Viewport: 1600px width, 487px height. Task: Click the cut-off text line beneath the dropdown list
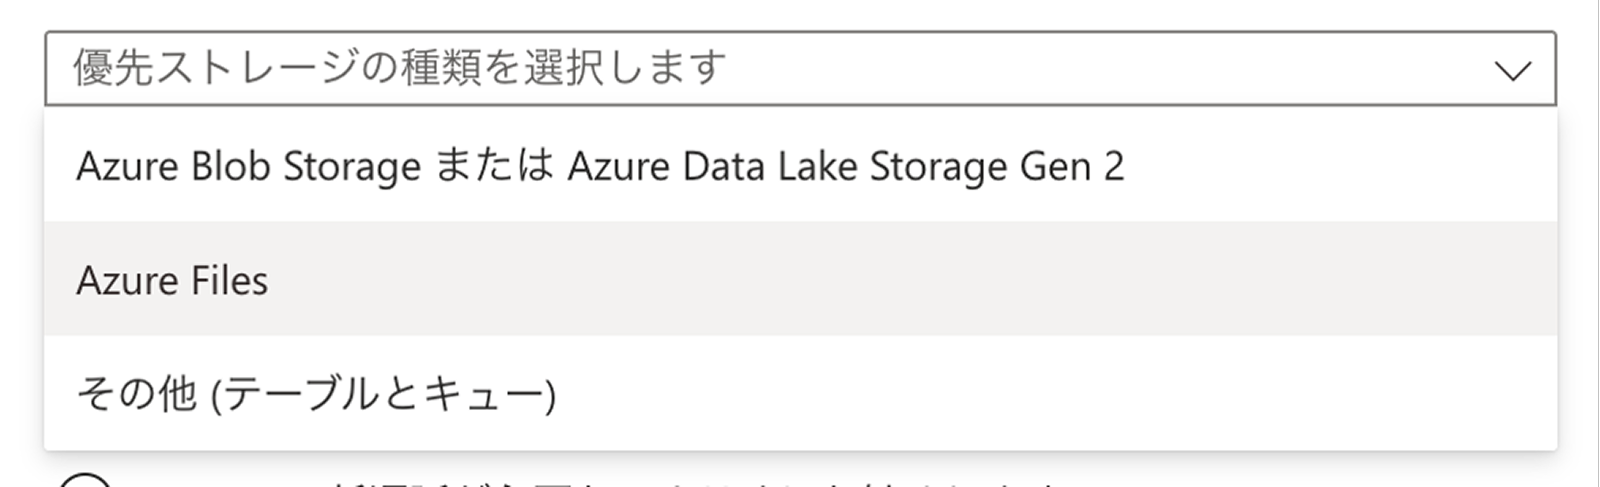pos(690,482)
